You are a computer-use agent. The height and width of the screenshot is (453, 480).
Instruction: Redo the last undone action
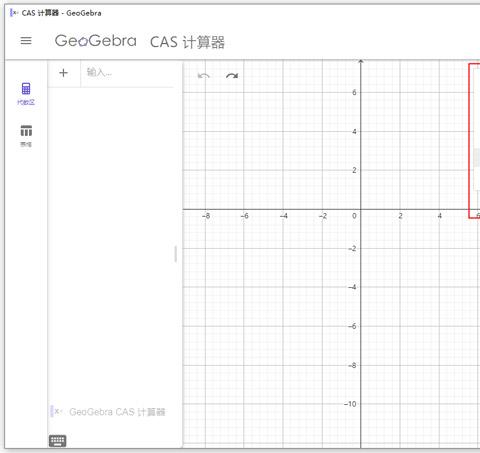(232, 76)
